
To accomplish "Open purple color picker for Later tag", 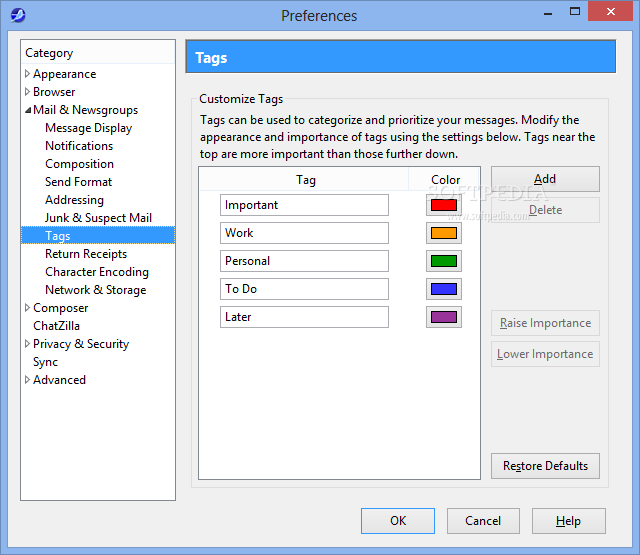I will click(x=444, y=317).
